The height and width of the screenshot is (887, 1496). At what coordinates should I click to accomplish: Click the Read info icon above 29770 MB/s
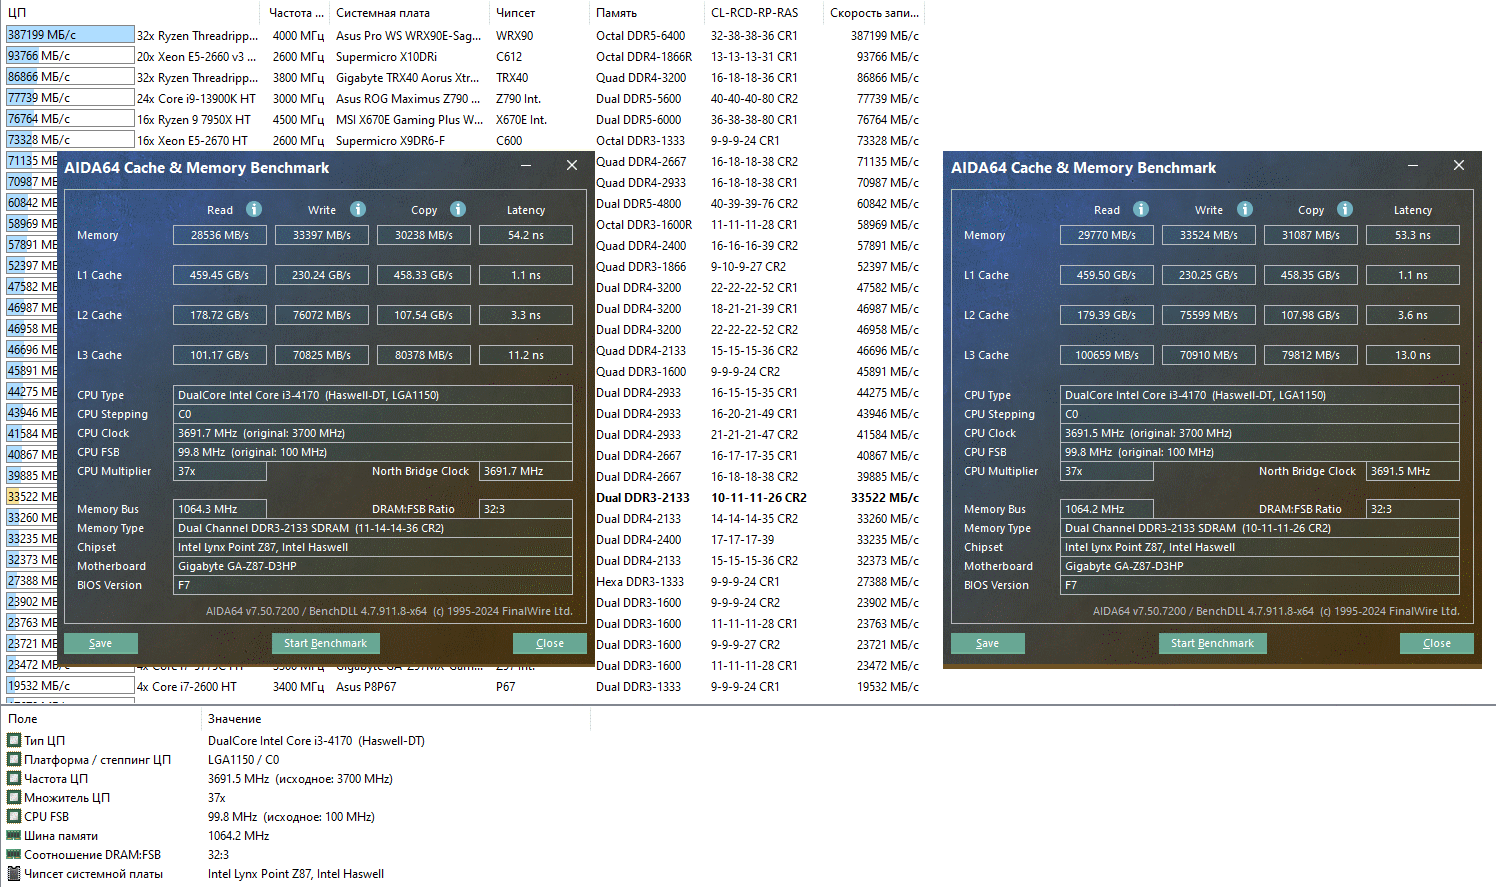pyautogui.click(x=1141, y=209)
